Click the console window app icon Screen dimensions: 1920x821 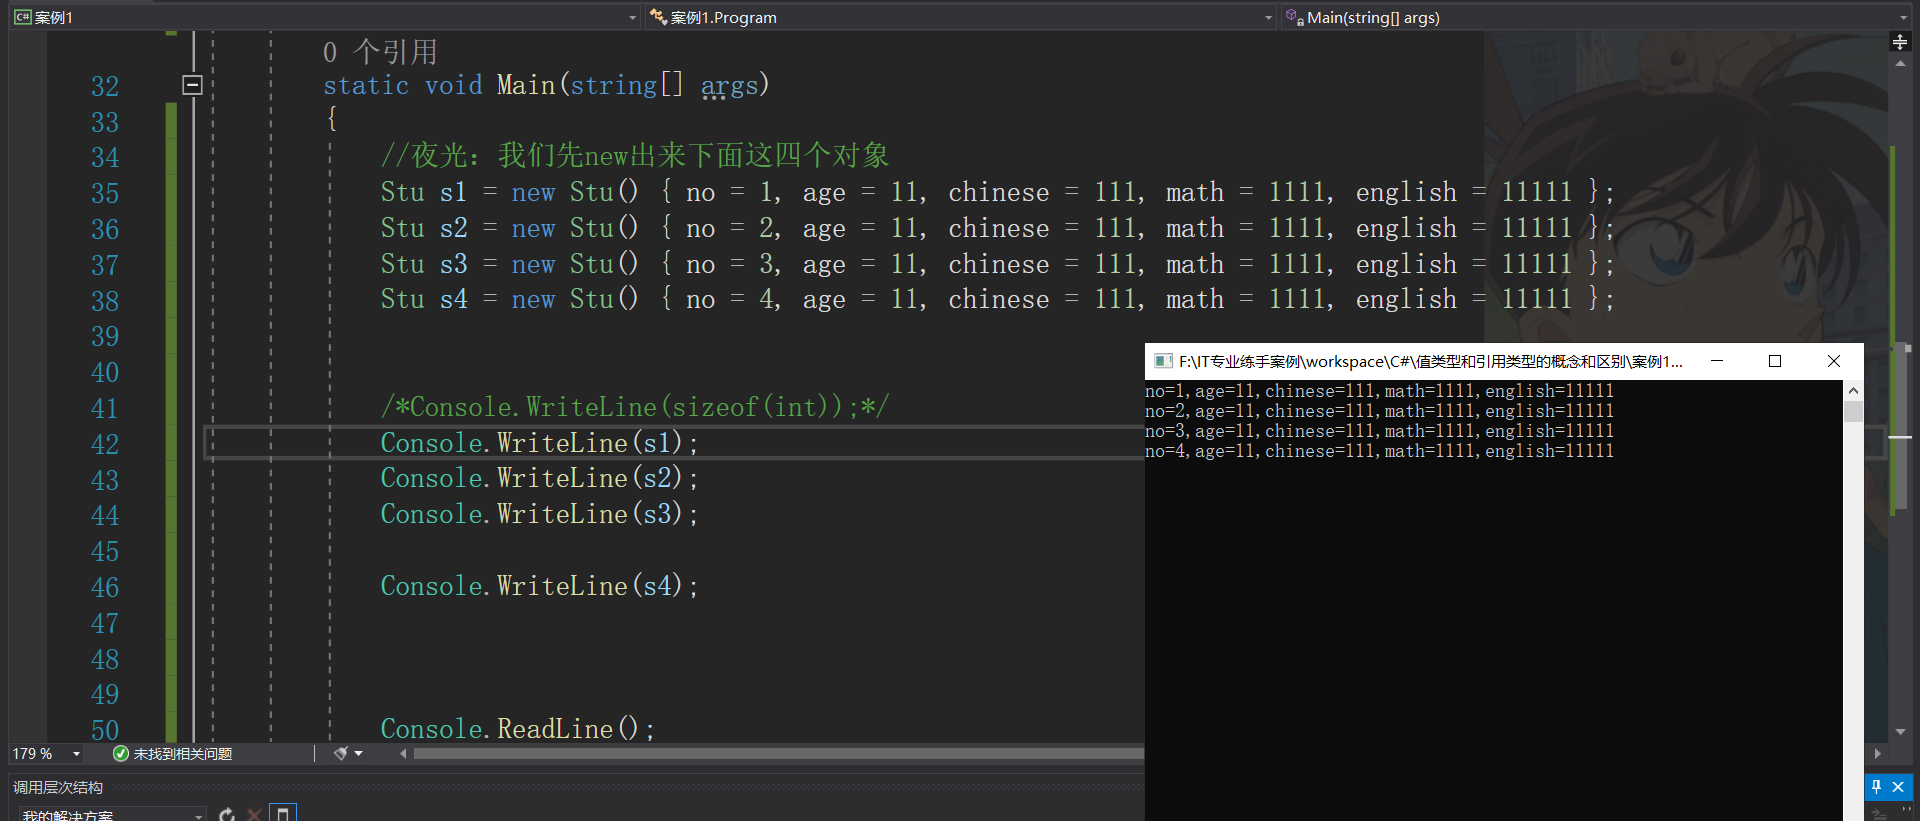click(x=1163, y=361)
